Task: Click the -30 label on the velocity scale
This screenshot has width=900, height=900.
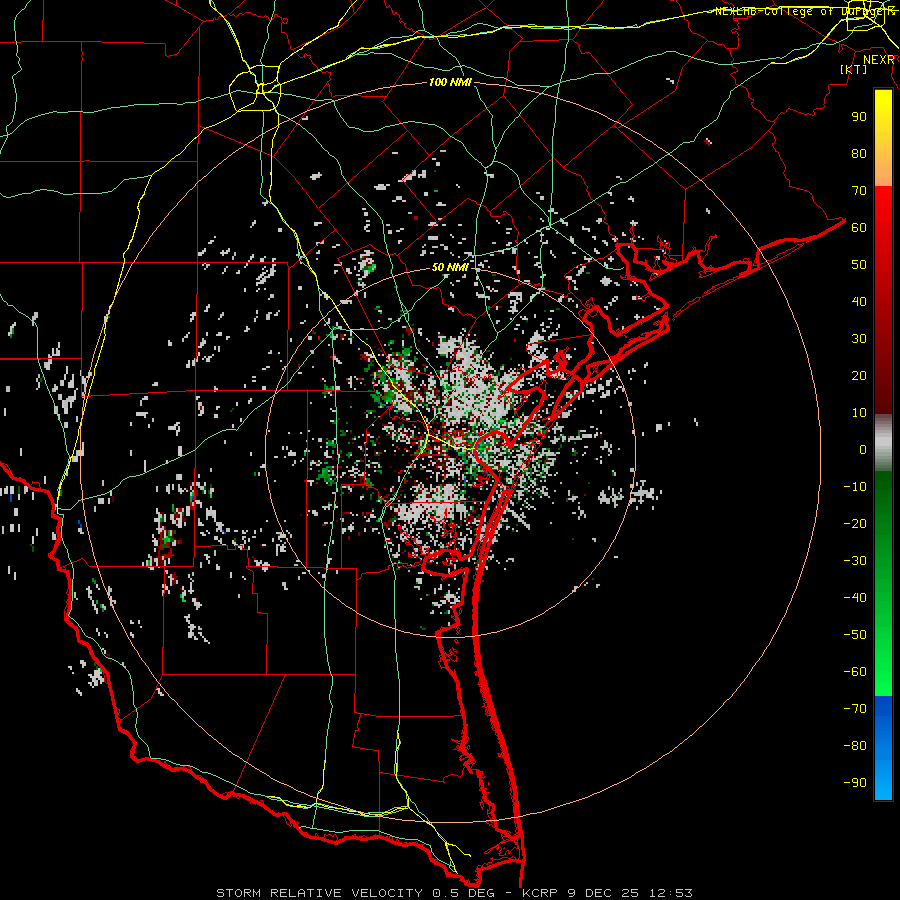Action: (855, 561)
